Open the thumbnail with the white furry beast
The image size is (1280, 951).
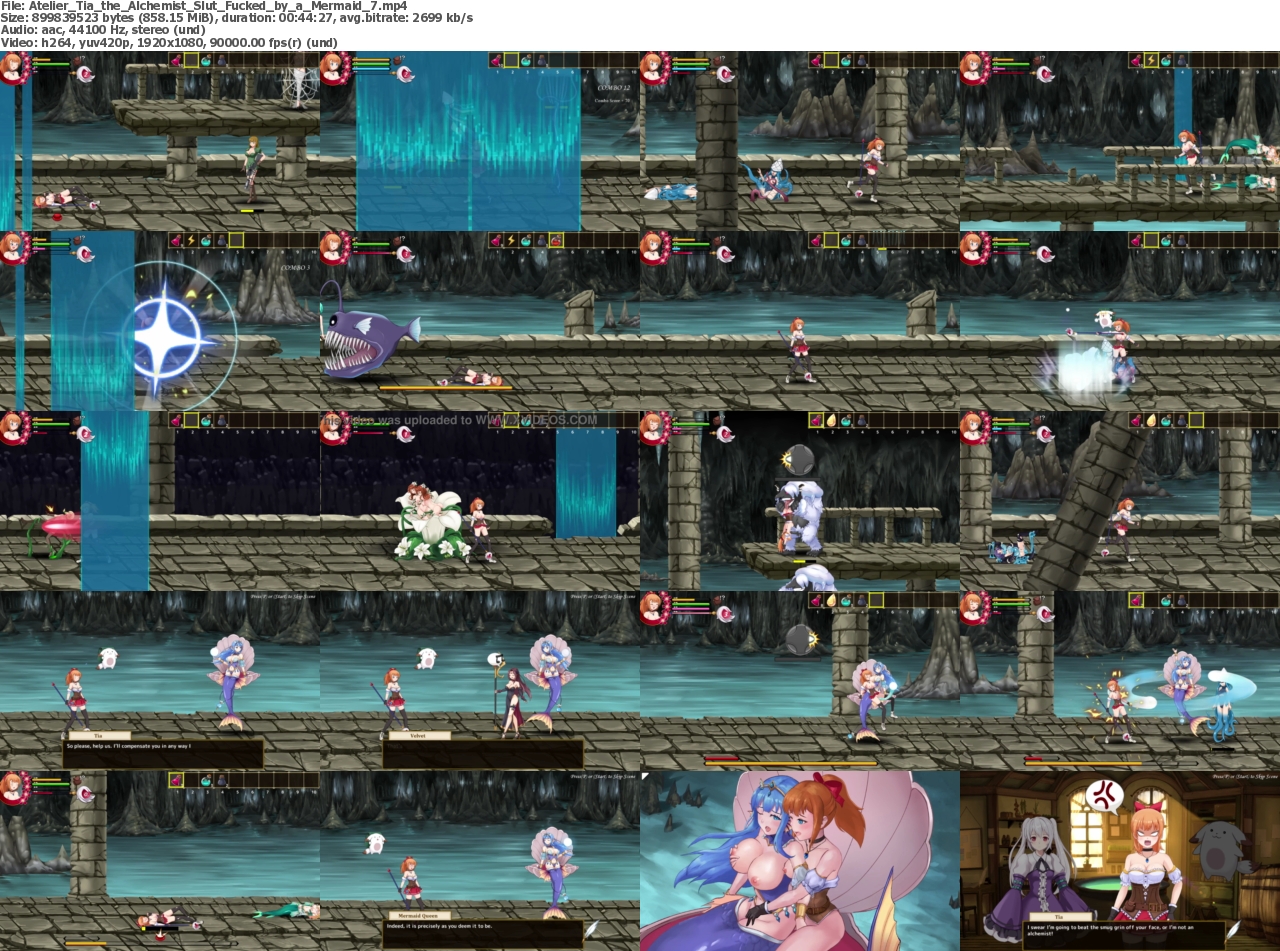point(800,501)
